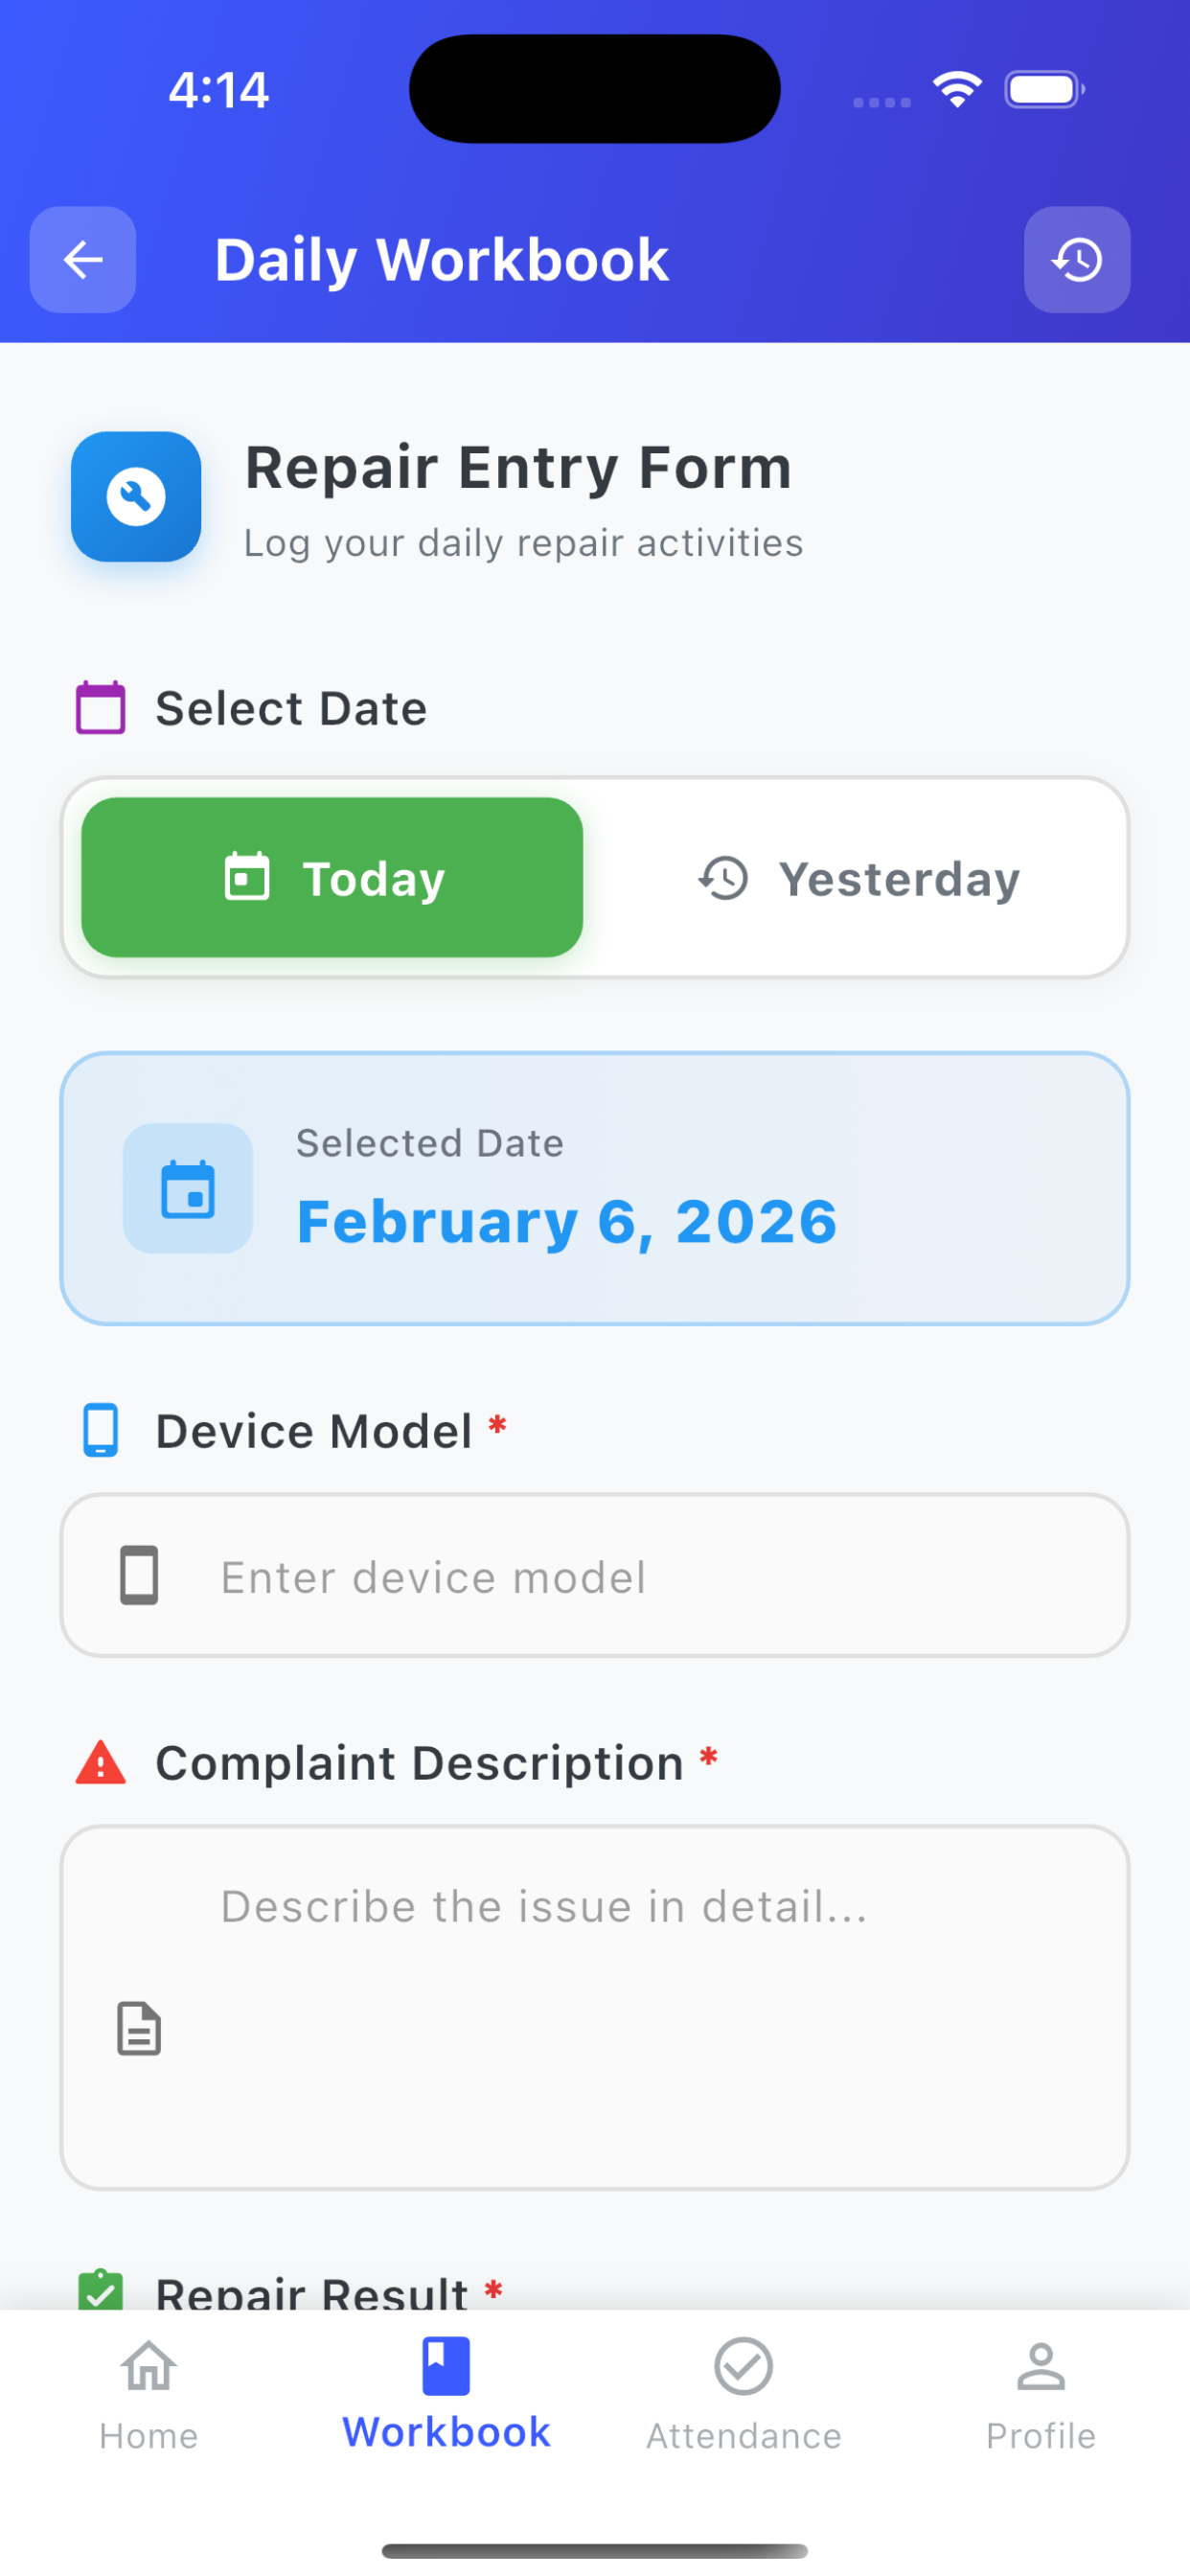
Task: Tap the back arrow button
Action: 83,260
